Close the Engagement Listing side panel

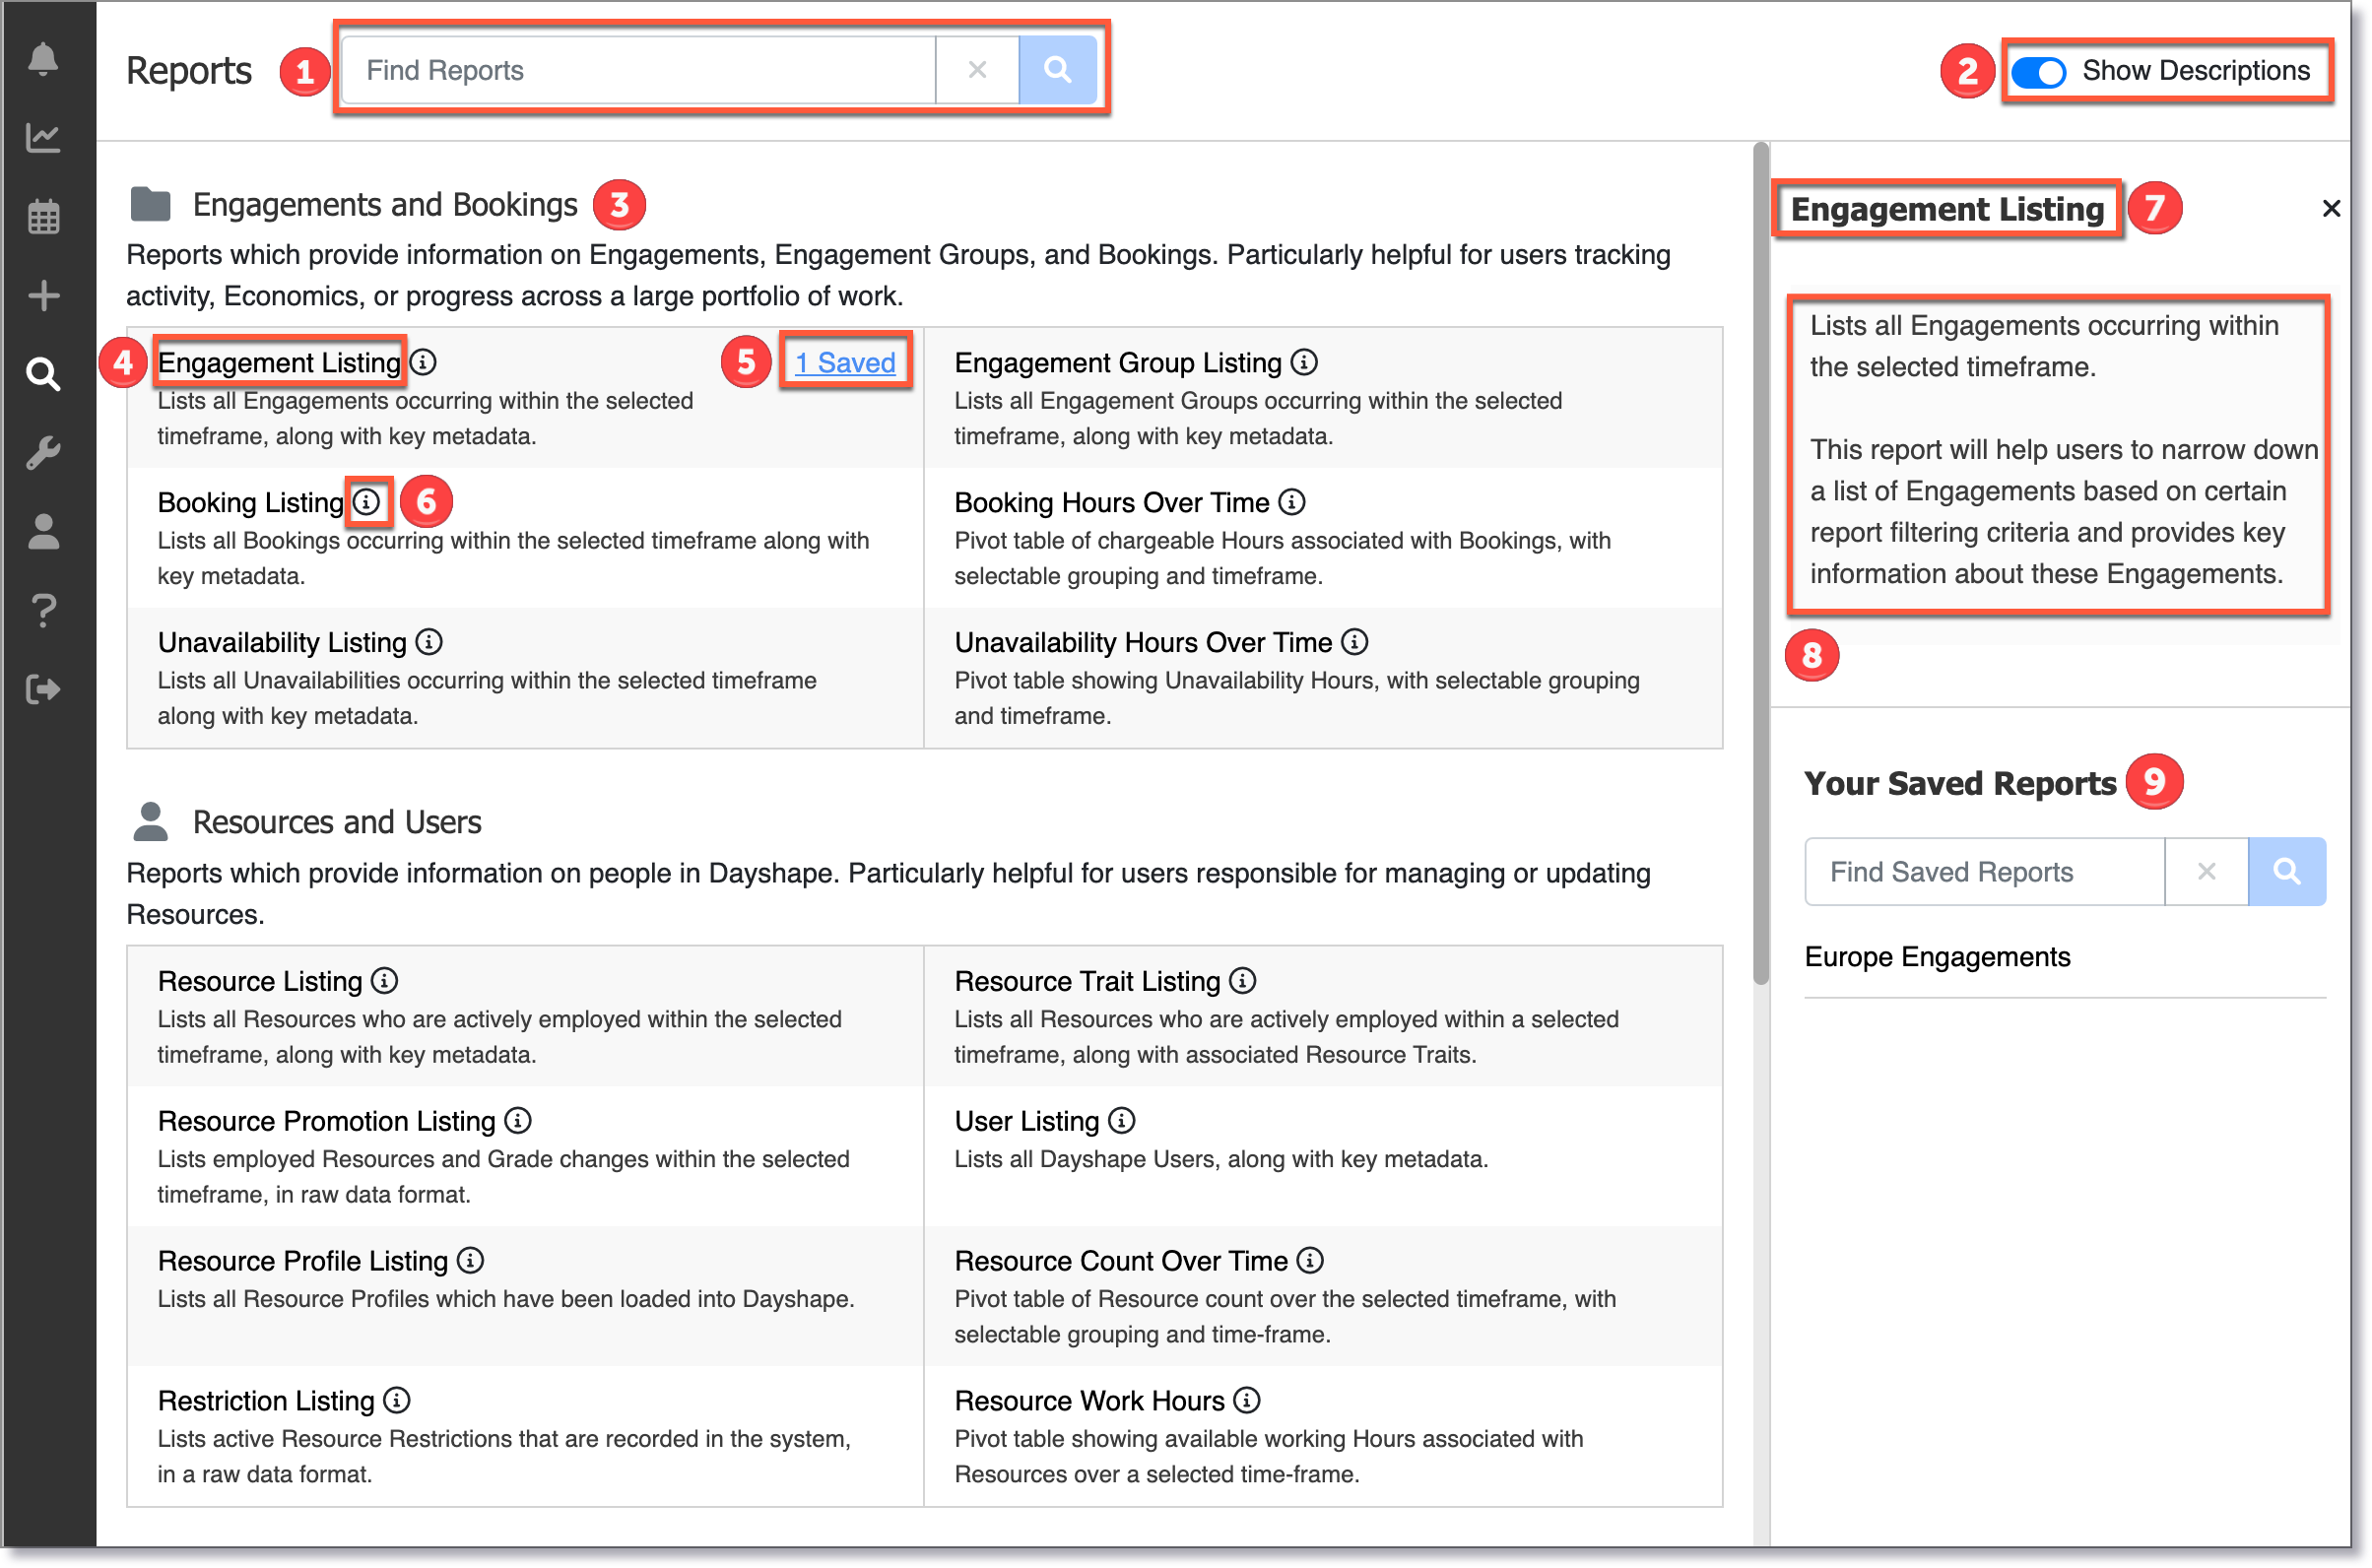click(x=2331, y=209)
